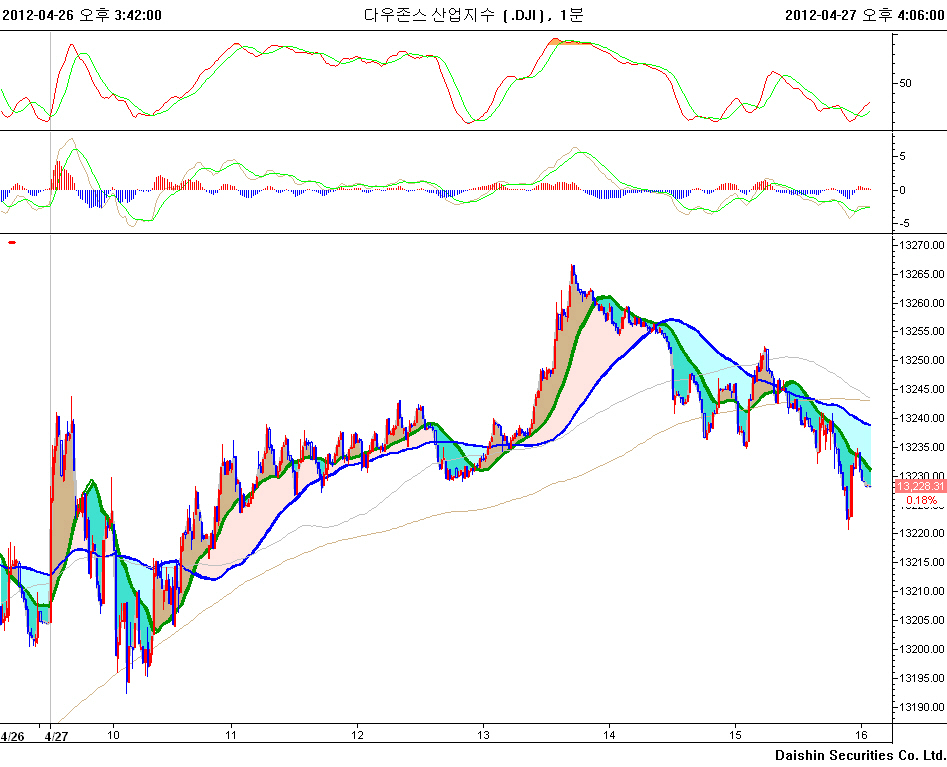Click the 0 level on the MACD axis
Image resolution: width=947 pixels, height=767 pixels.
click(x=903, y=190)
